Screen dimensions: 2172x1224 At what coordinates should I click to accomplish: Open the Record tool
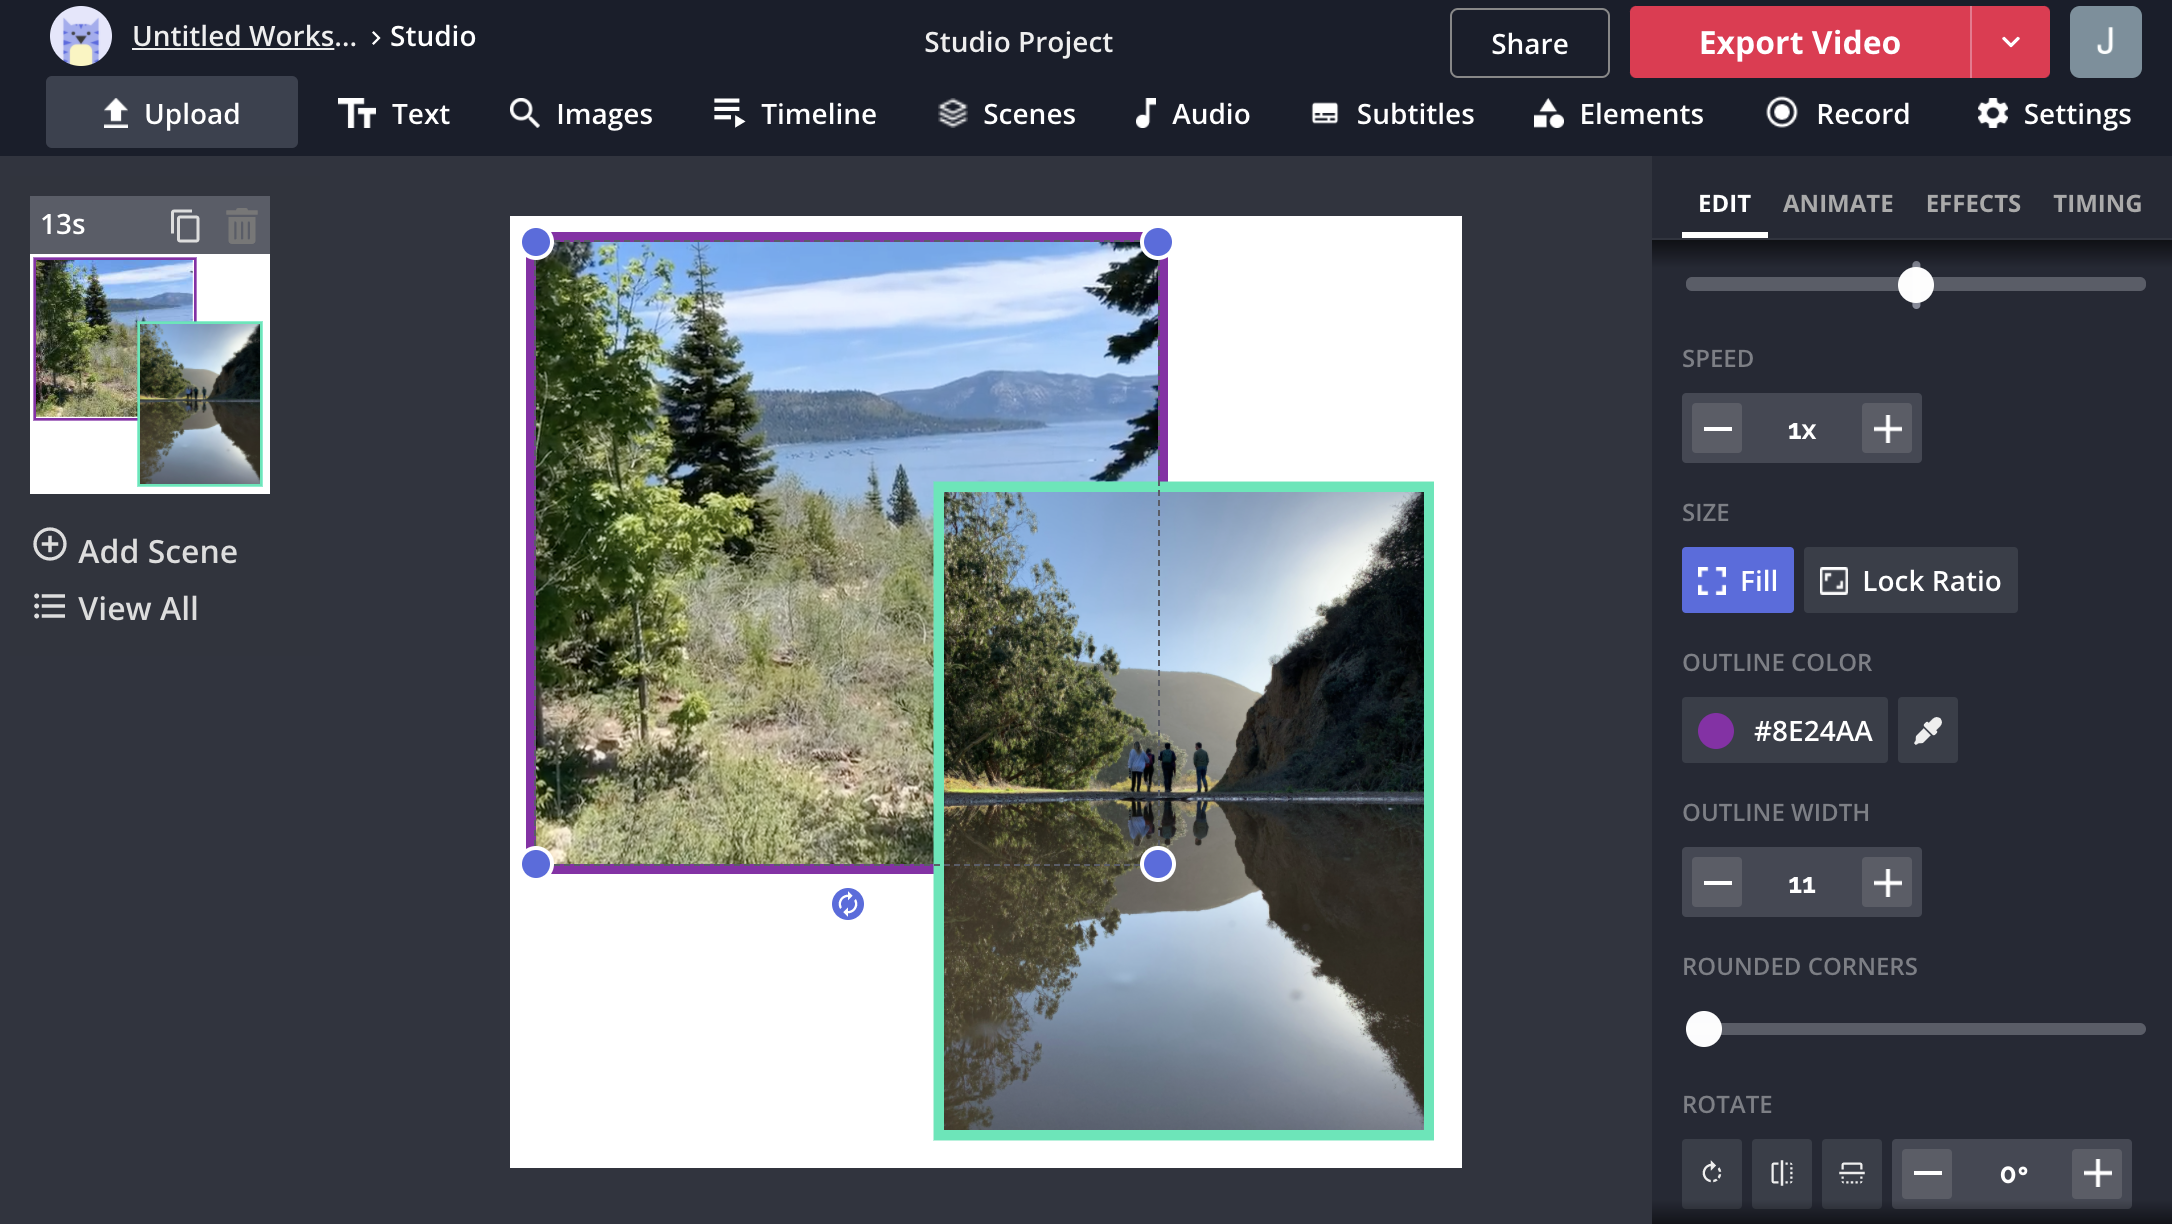coord(1838,114)
